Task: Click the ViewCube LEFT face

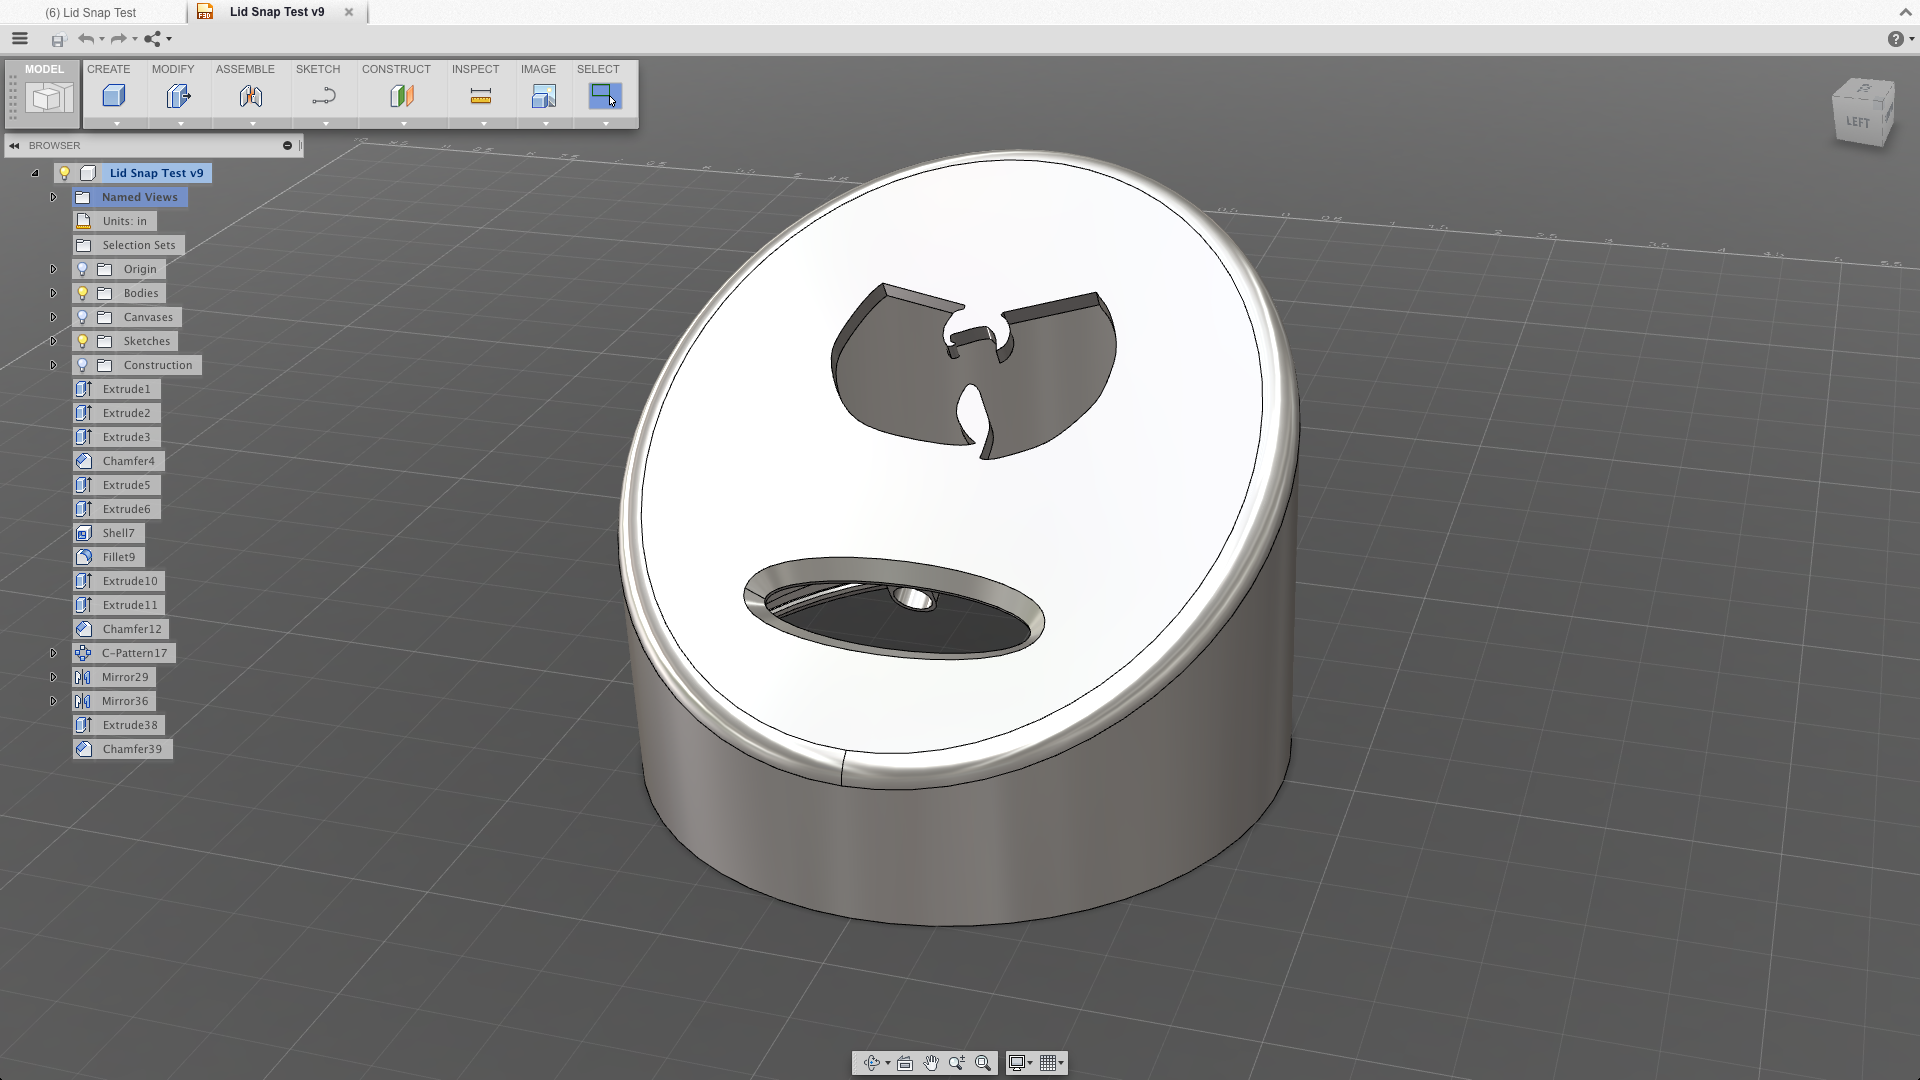Action: coord(1857,122)
